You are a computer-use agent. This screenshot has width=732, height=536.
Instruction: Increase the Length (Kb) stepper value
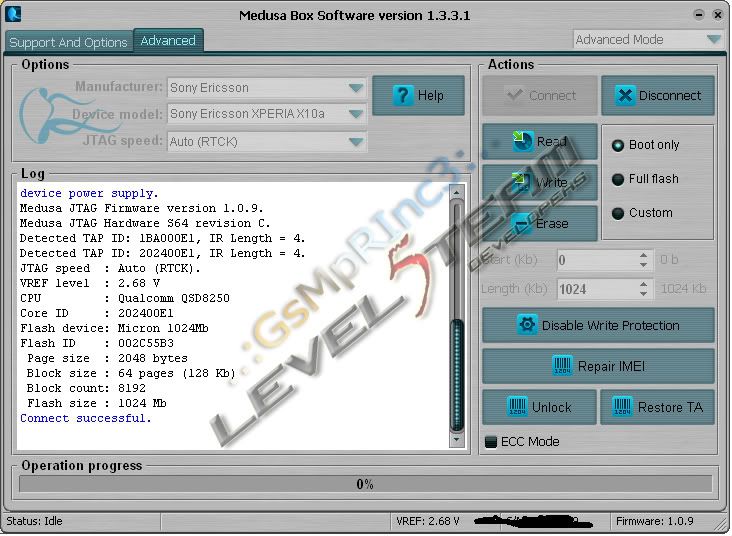[x=644, y=284]
